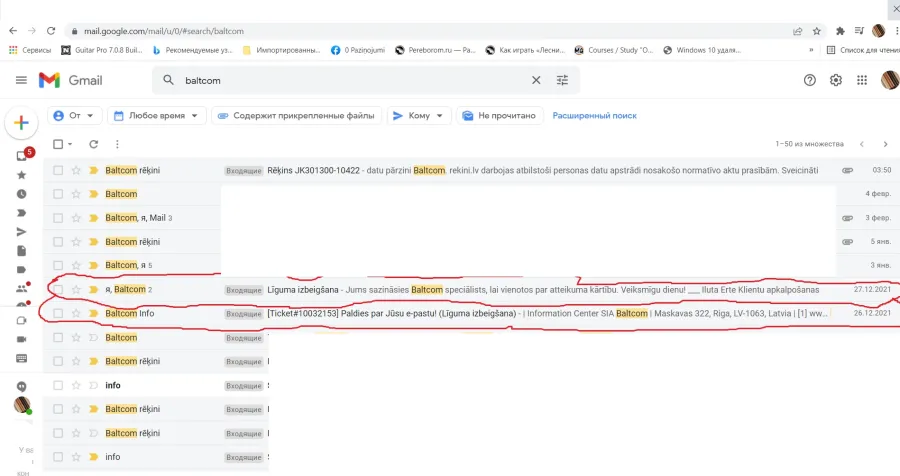
Task: Open Starred messages in sidebar
Action: pos(21,175)
